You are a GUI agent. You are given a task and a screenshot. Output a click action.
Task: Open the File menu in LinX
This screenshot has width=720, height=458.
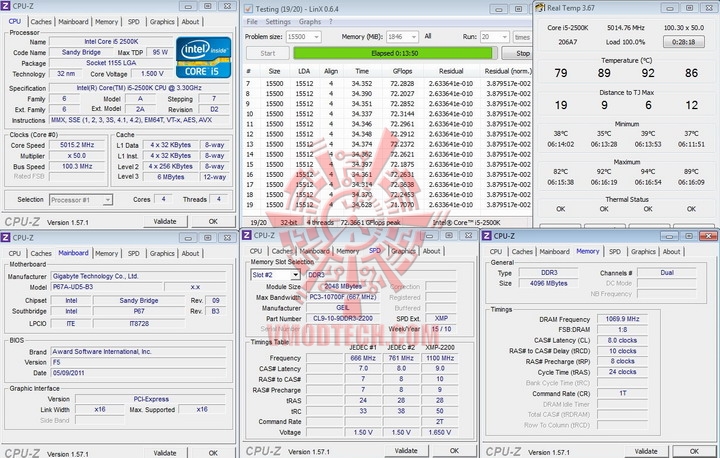252,22
